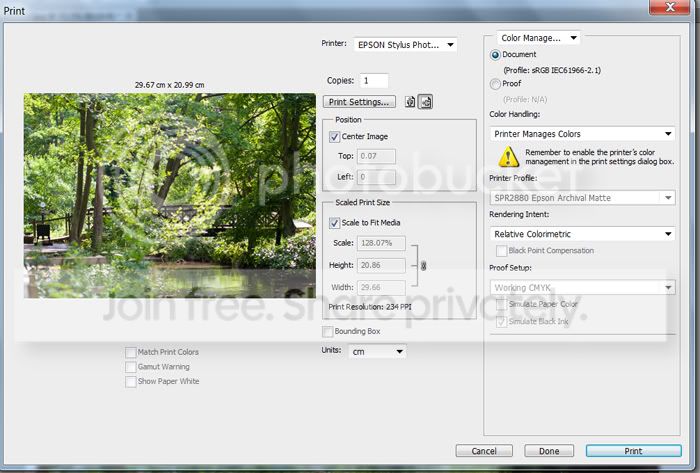Screen dimensions: 700x473
Task: Expand the Color Management dropdown
Action: tap(538, 38)
